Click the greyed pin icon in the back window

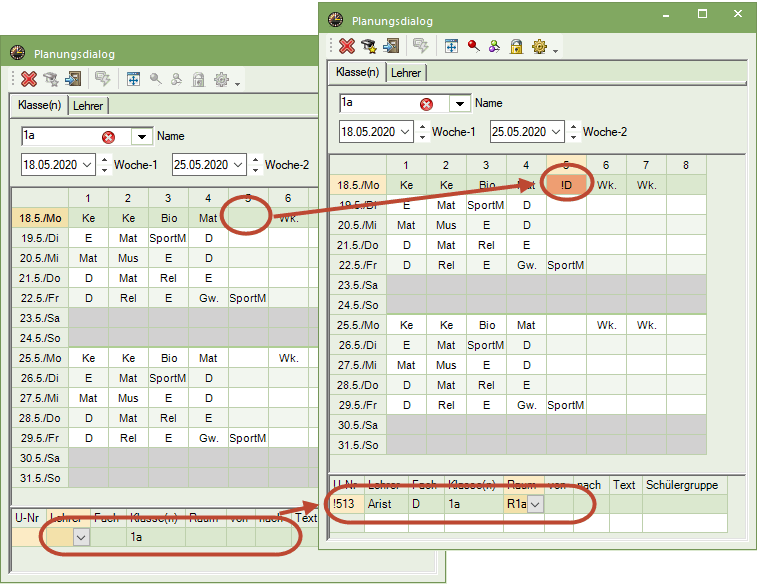[155, 79]
